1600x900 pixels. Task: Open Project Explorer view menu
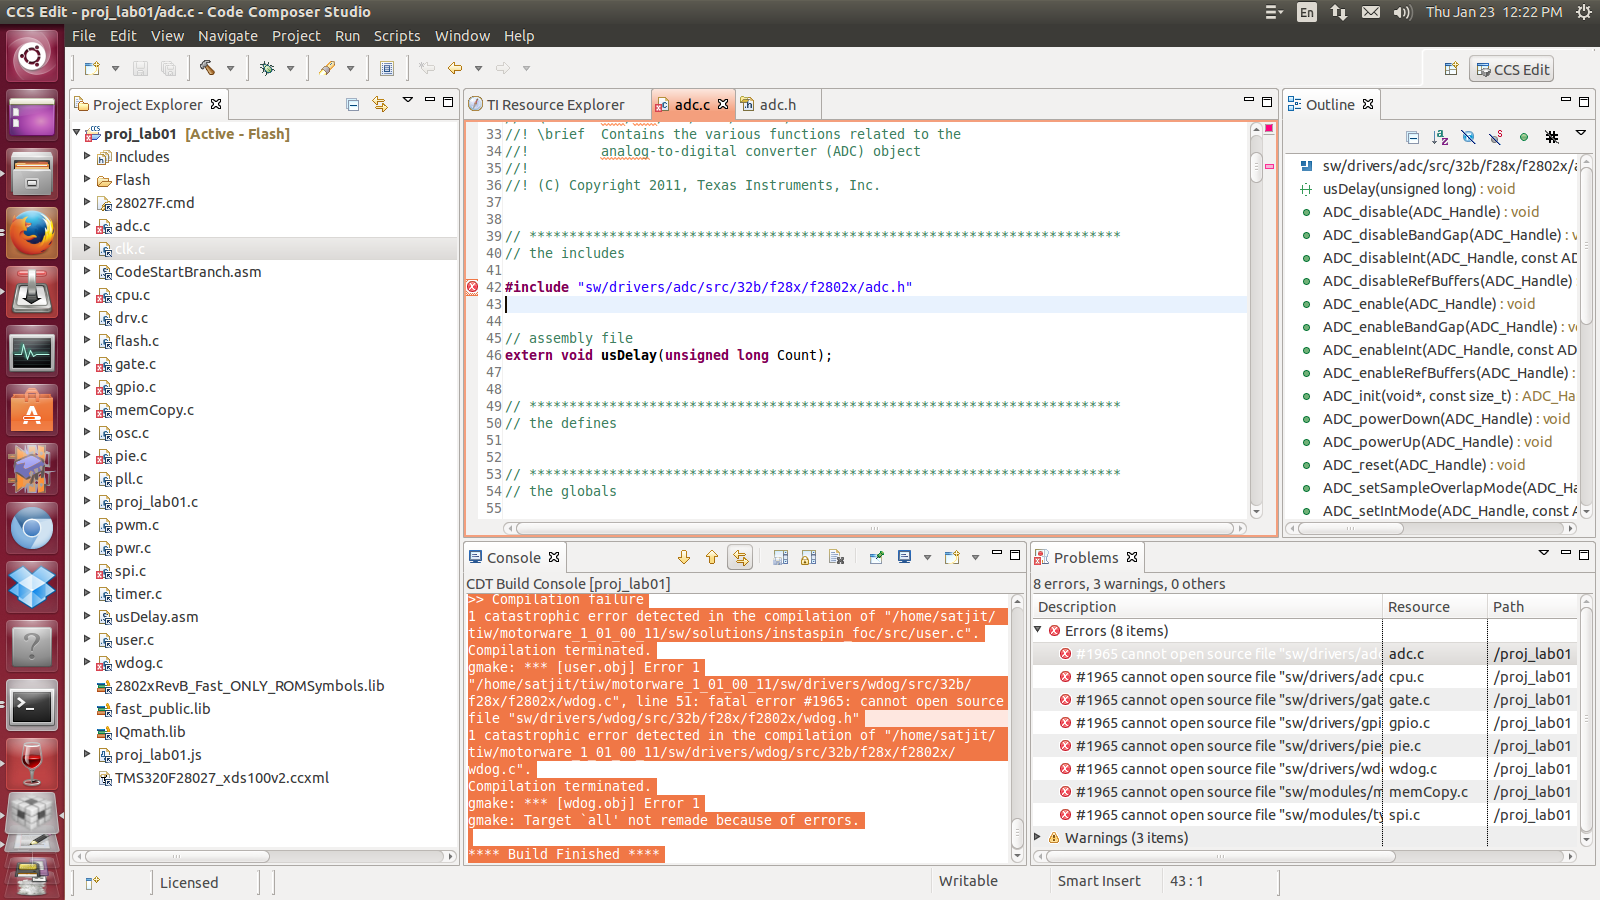point(408,100)
